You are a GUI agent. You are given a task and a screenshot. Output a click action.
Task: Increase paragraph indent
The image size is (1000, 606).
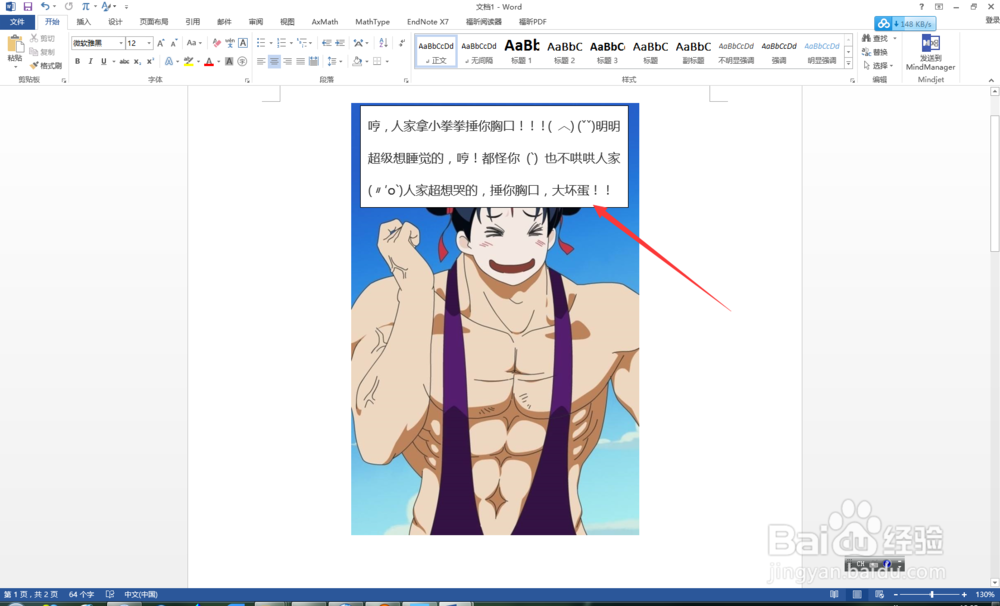pos(340,43)
